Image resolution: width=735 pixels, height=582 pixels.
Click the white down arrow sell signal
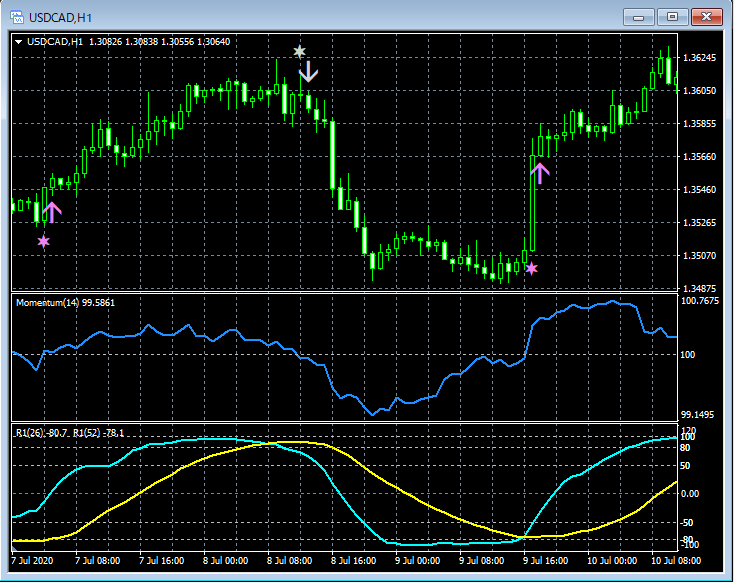coord(309,71)
